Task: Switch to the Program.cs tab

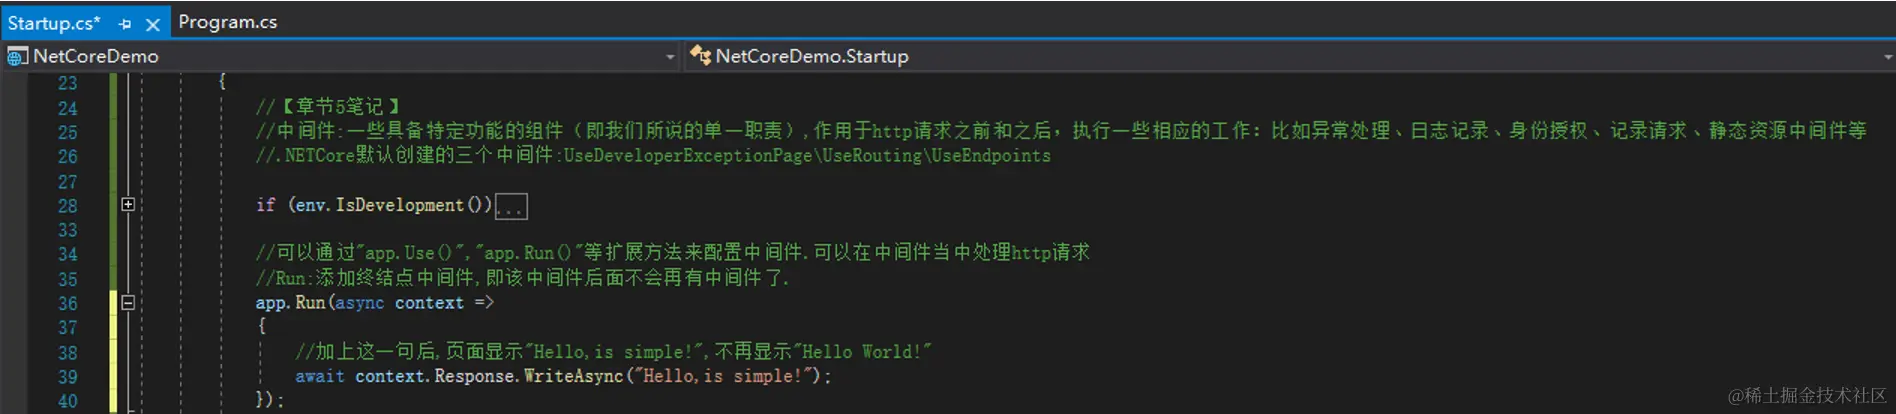Action: [x=228, y=22]
